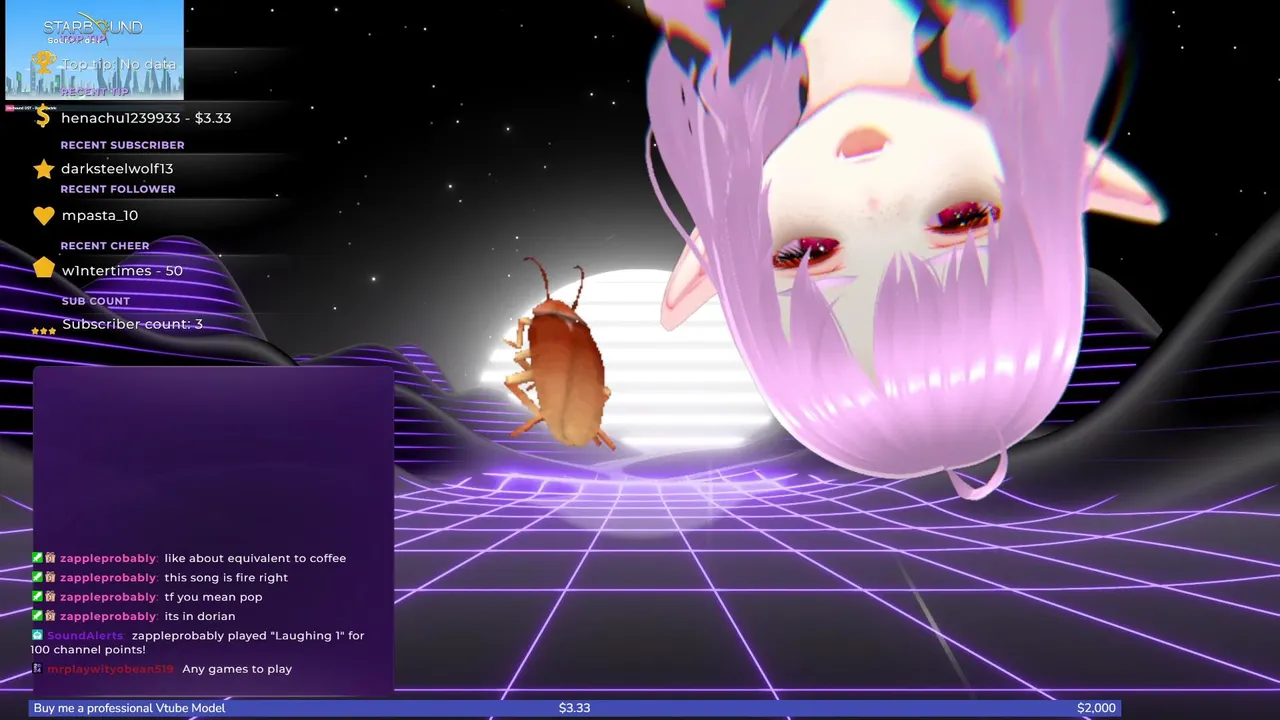This screenshot has width=1280, height=720.
Task: Click the goal target amount '$2,000'
Action: [x=1096, y=708]
